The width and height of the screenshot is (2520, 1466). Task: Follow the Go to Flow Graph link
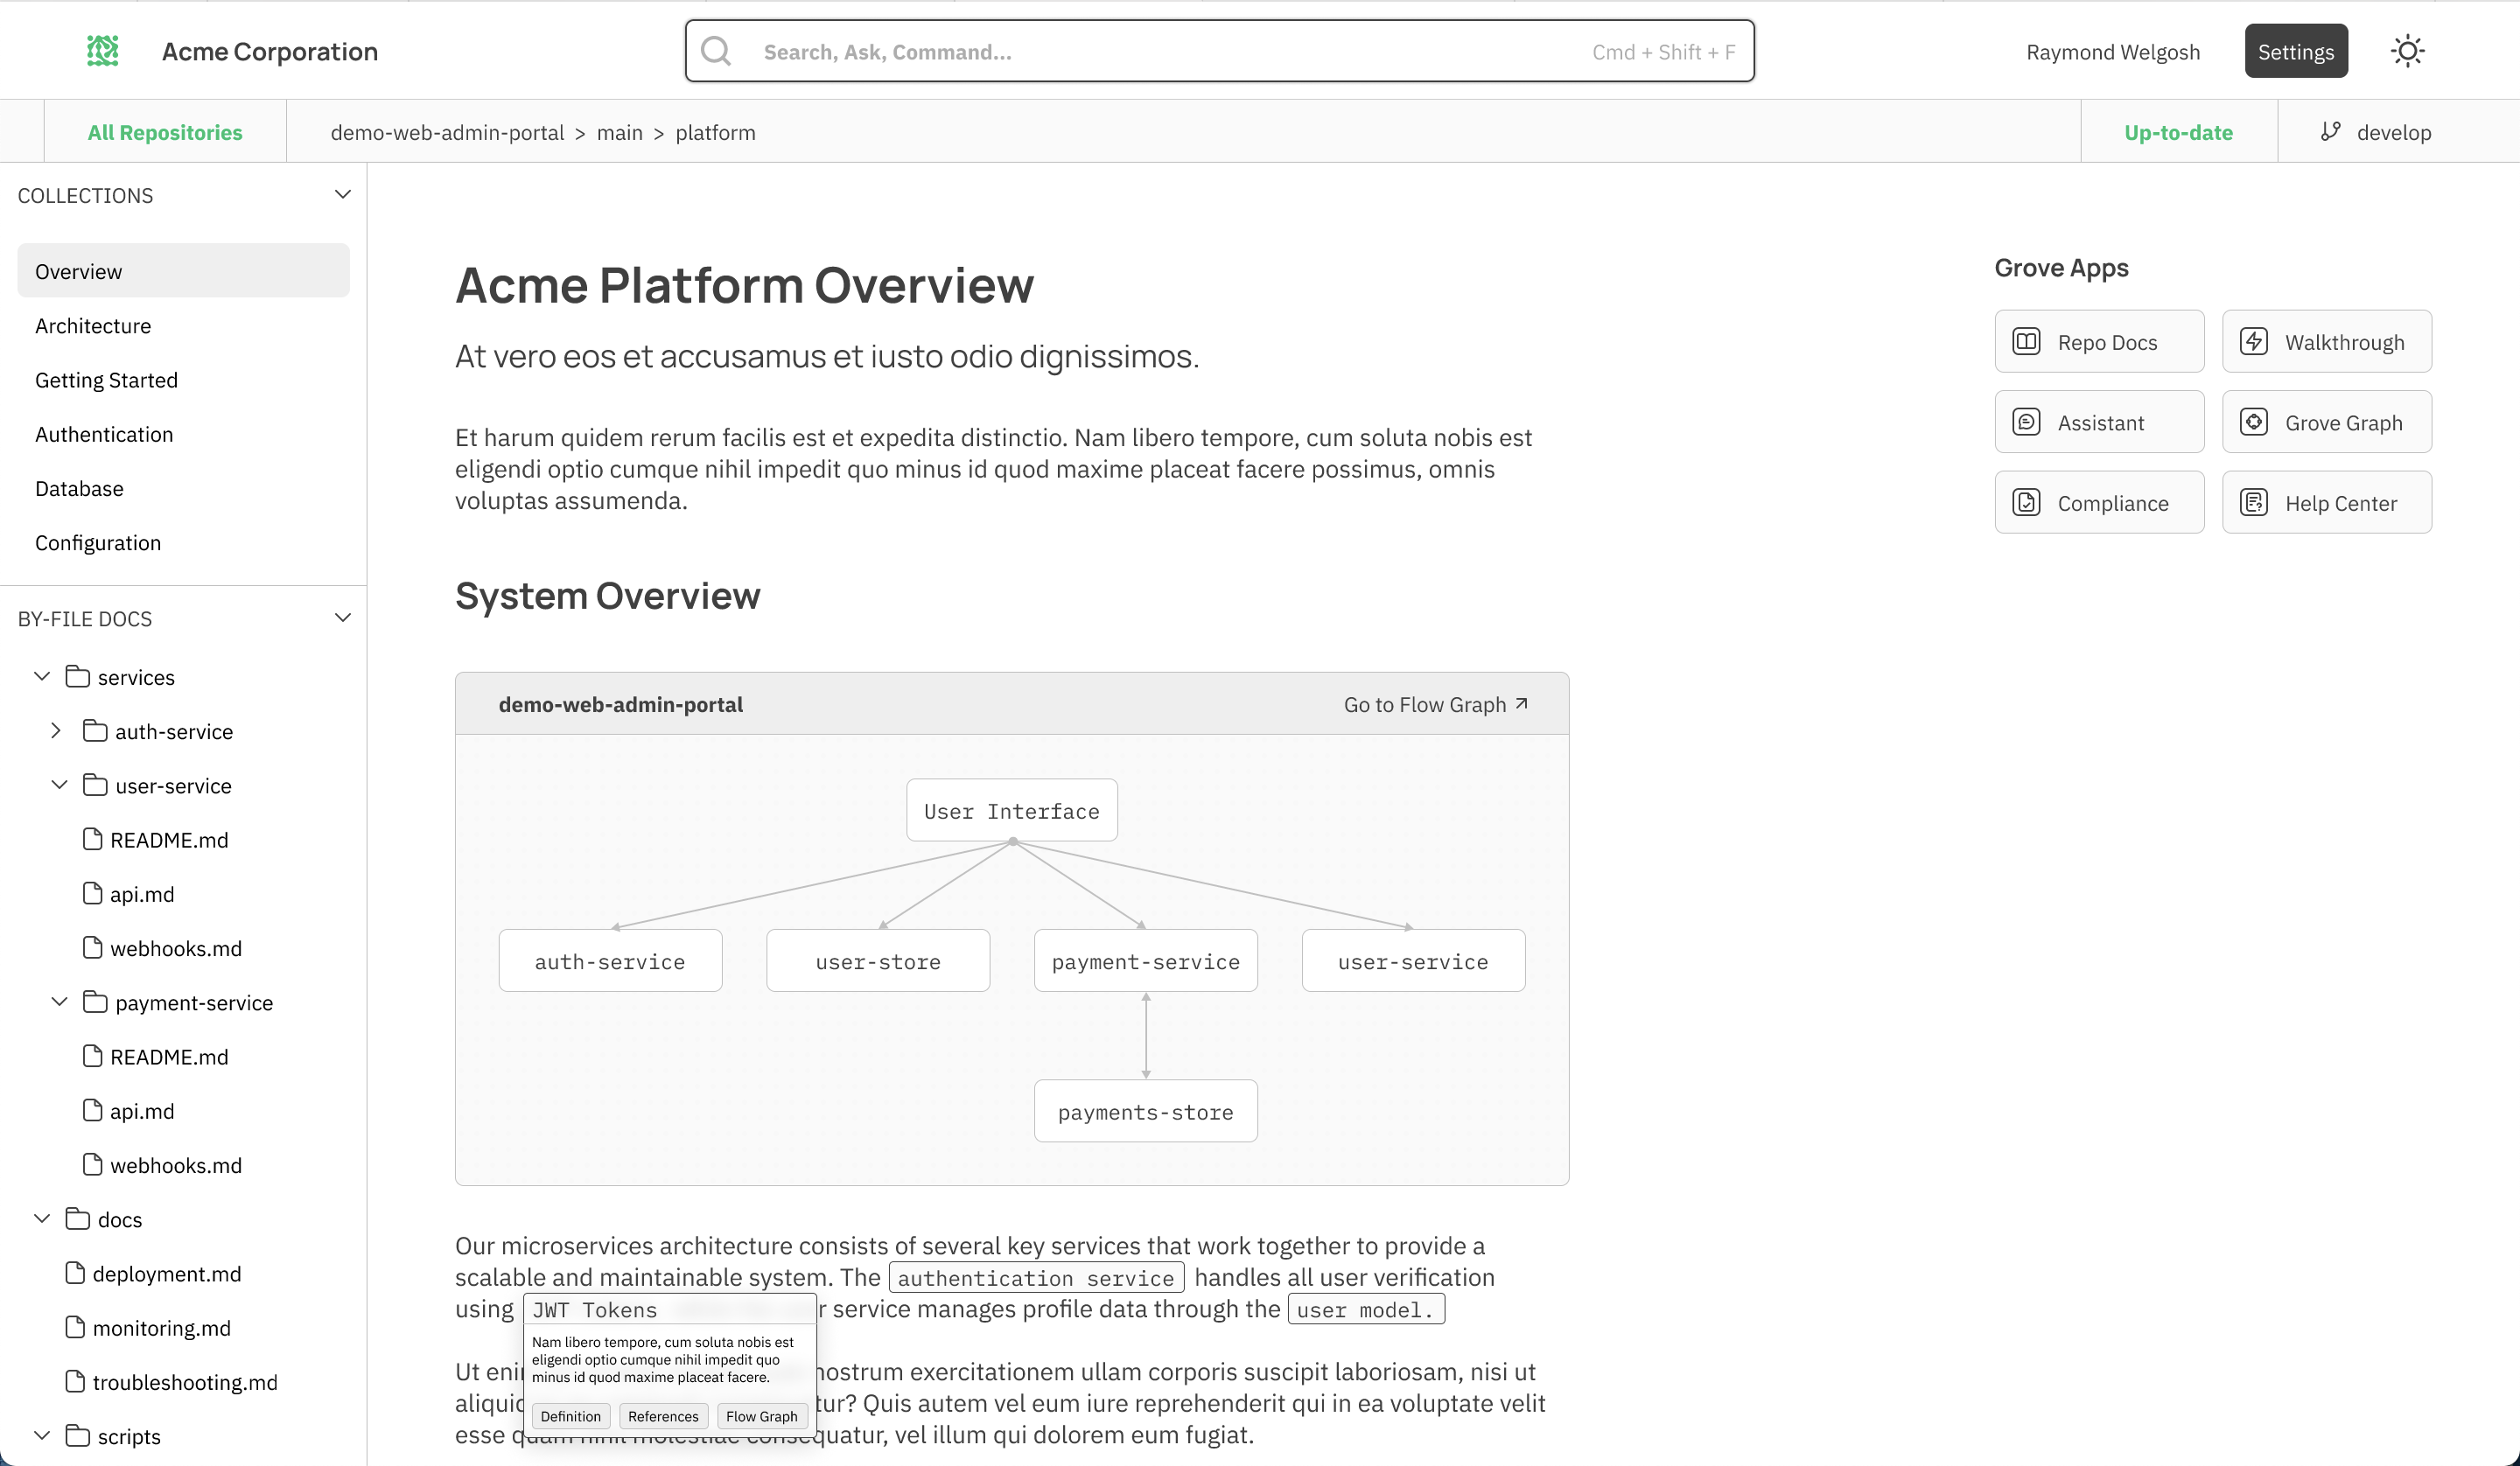click(1435, 704)
